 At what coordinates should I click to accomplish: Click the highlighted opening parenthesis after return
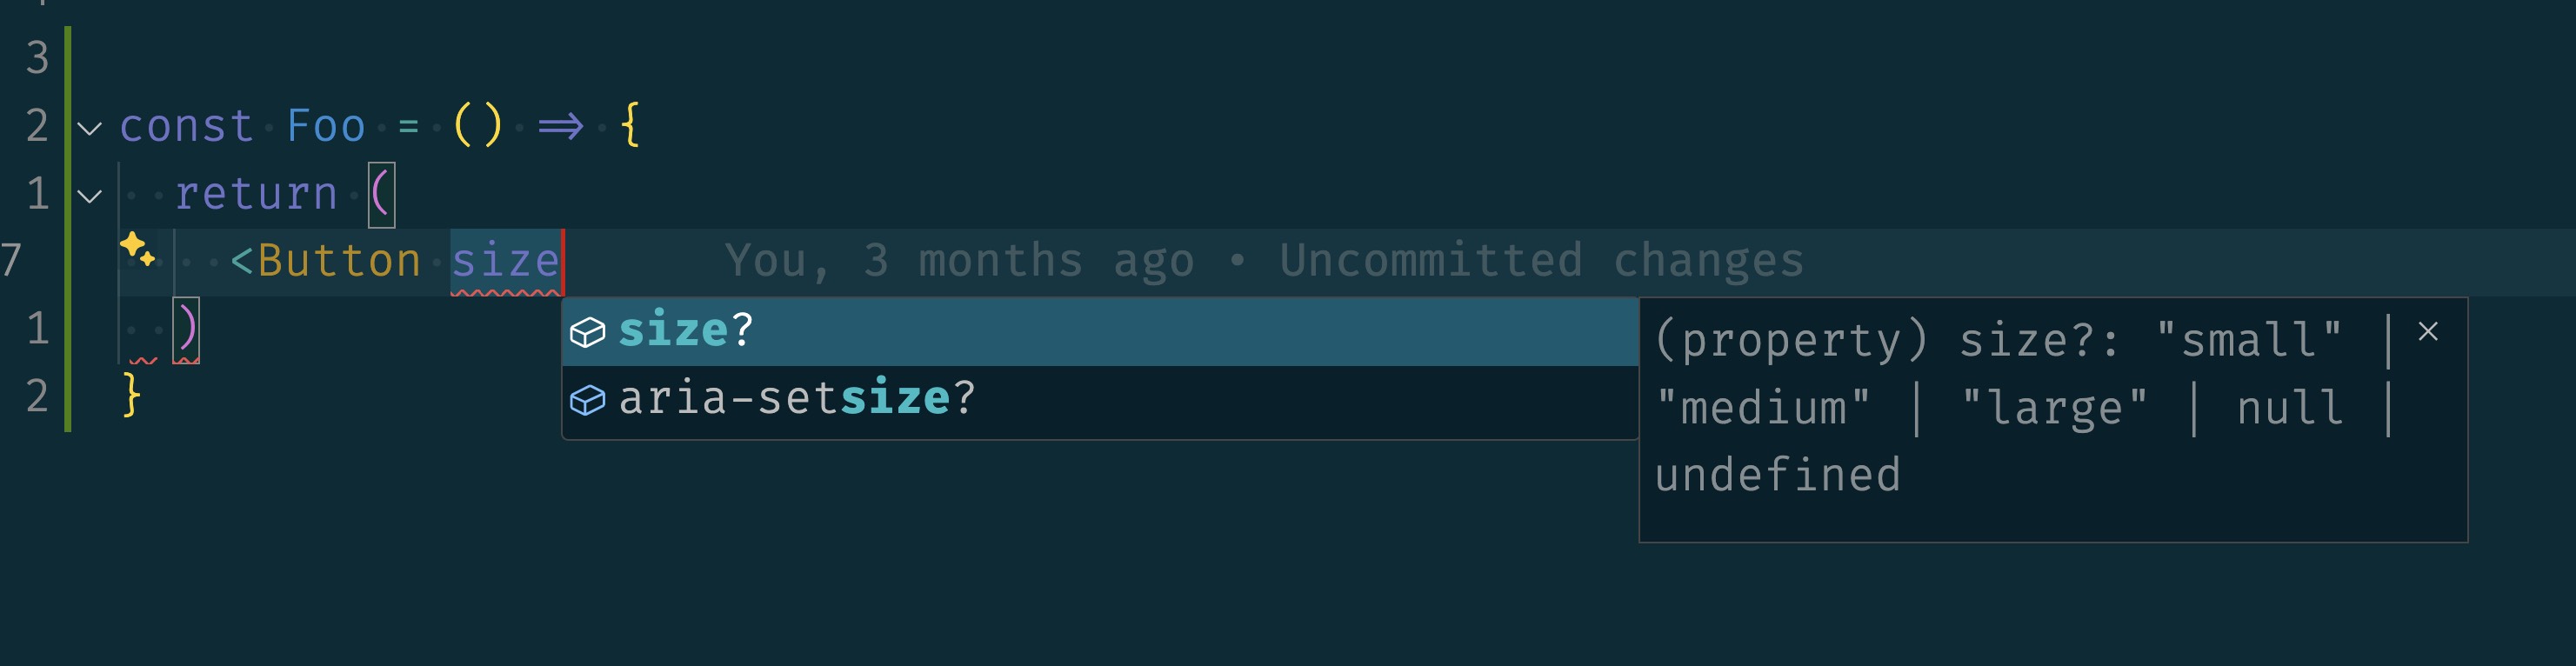381,194
